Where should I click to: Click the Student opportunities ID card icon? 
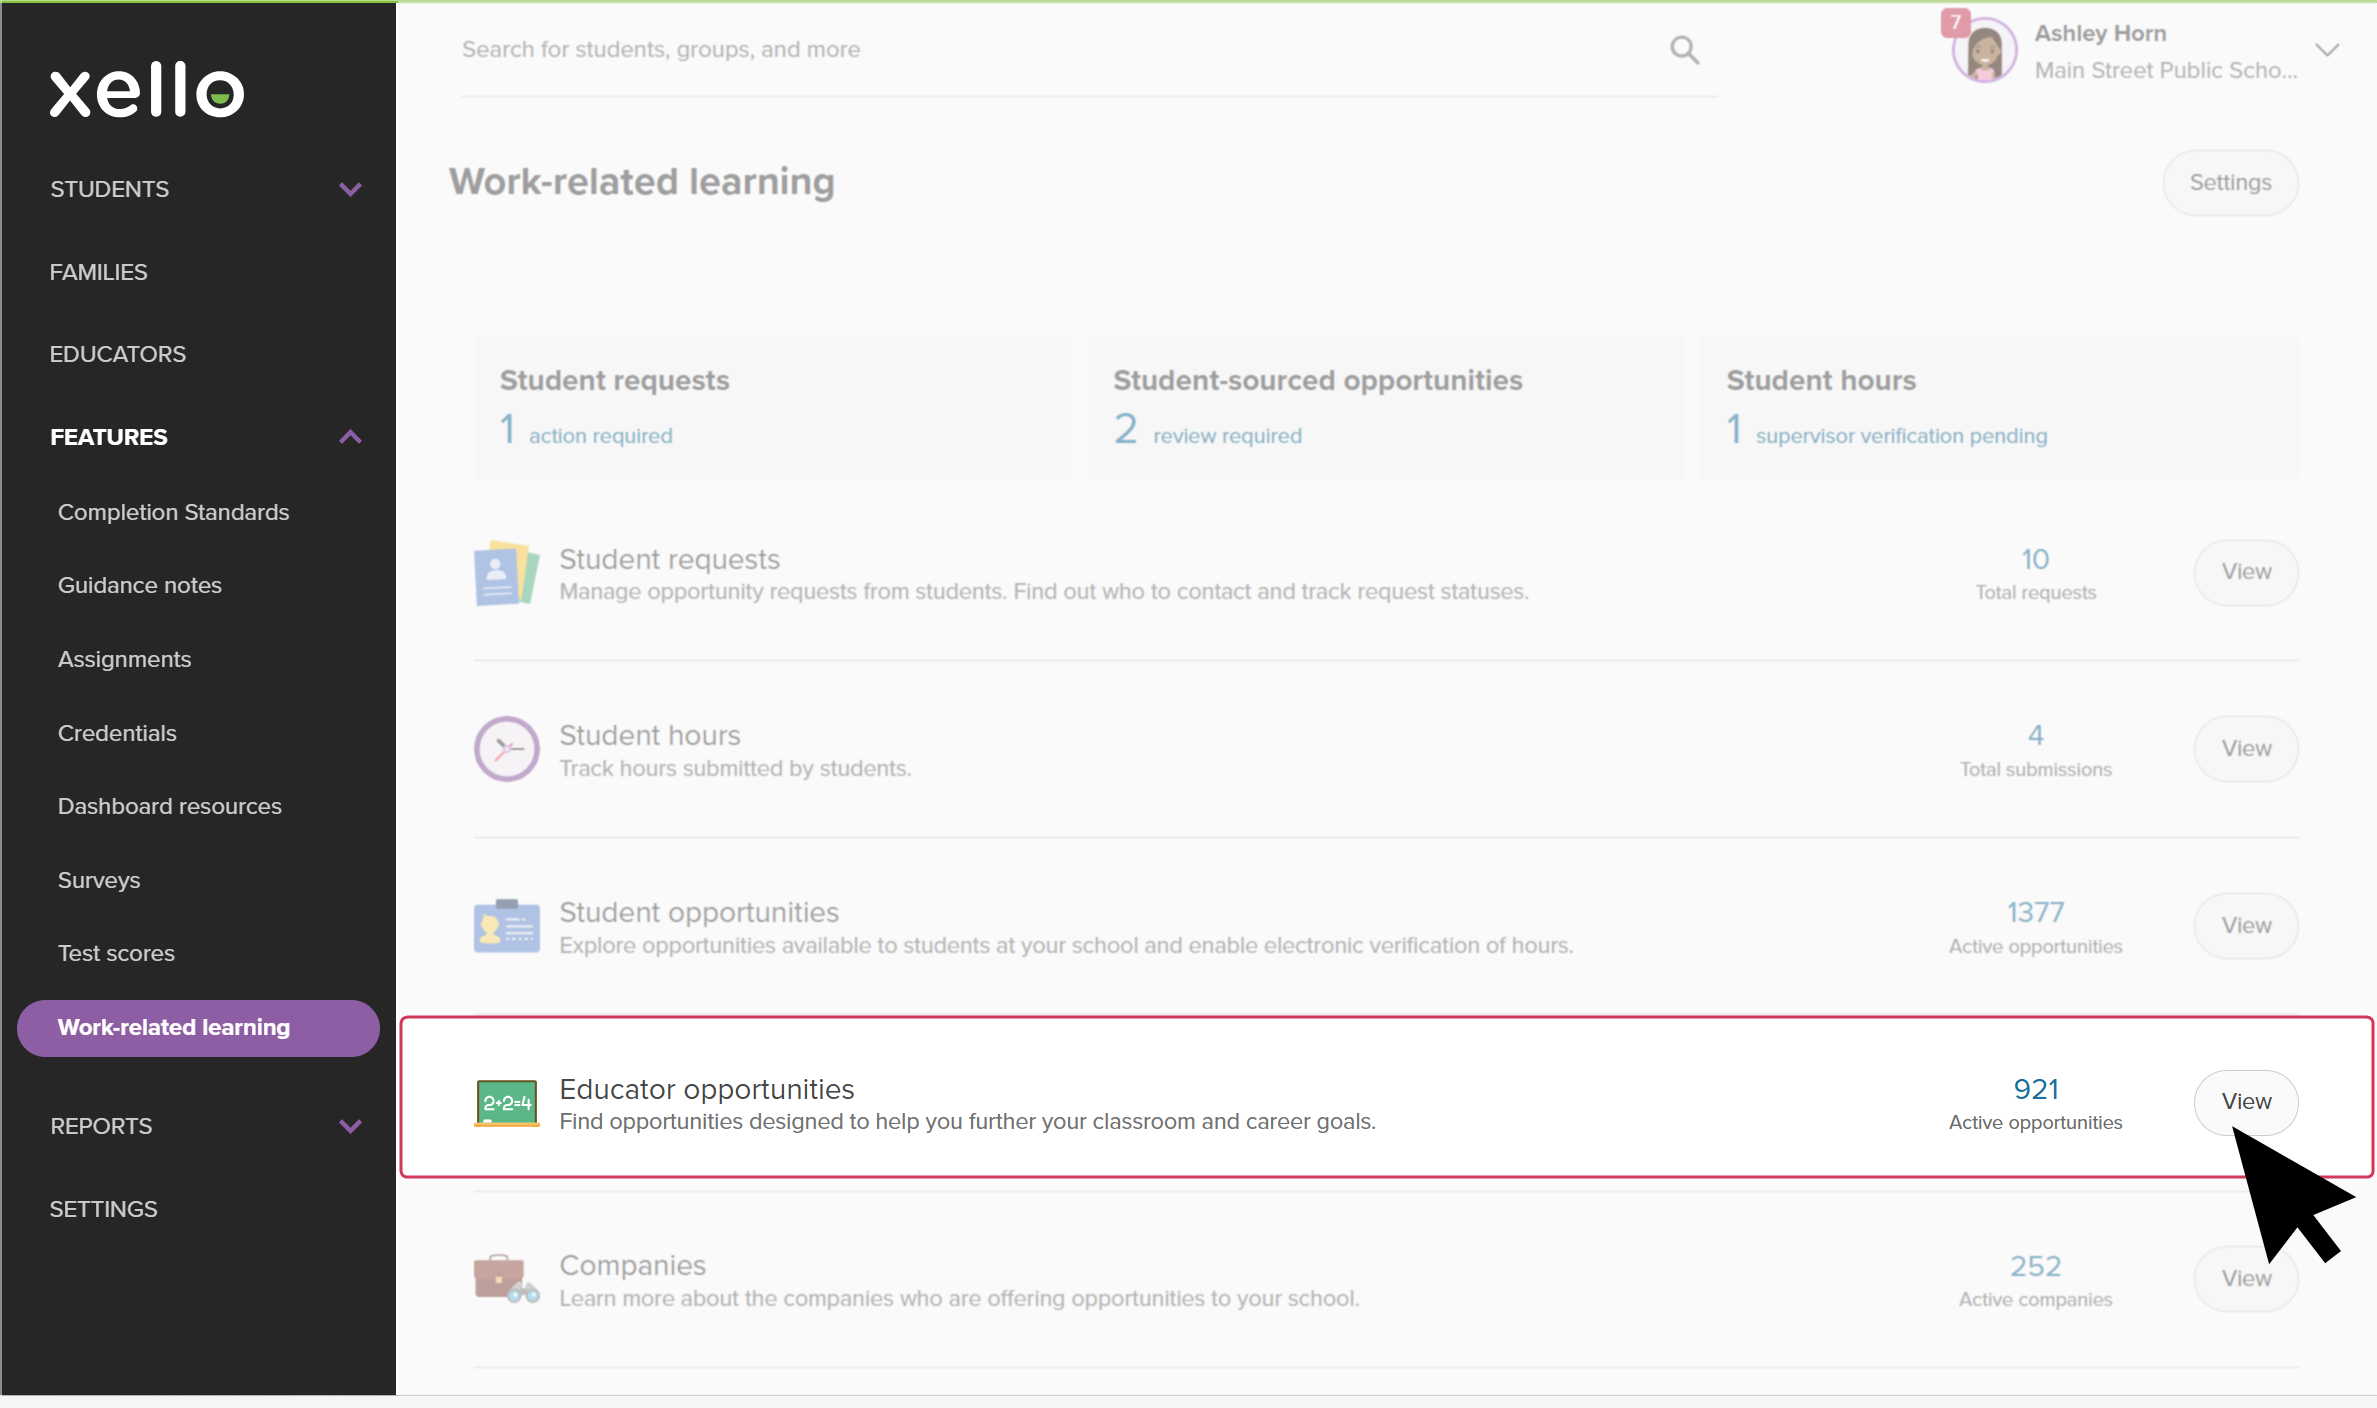[506, 926]
